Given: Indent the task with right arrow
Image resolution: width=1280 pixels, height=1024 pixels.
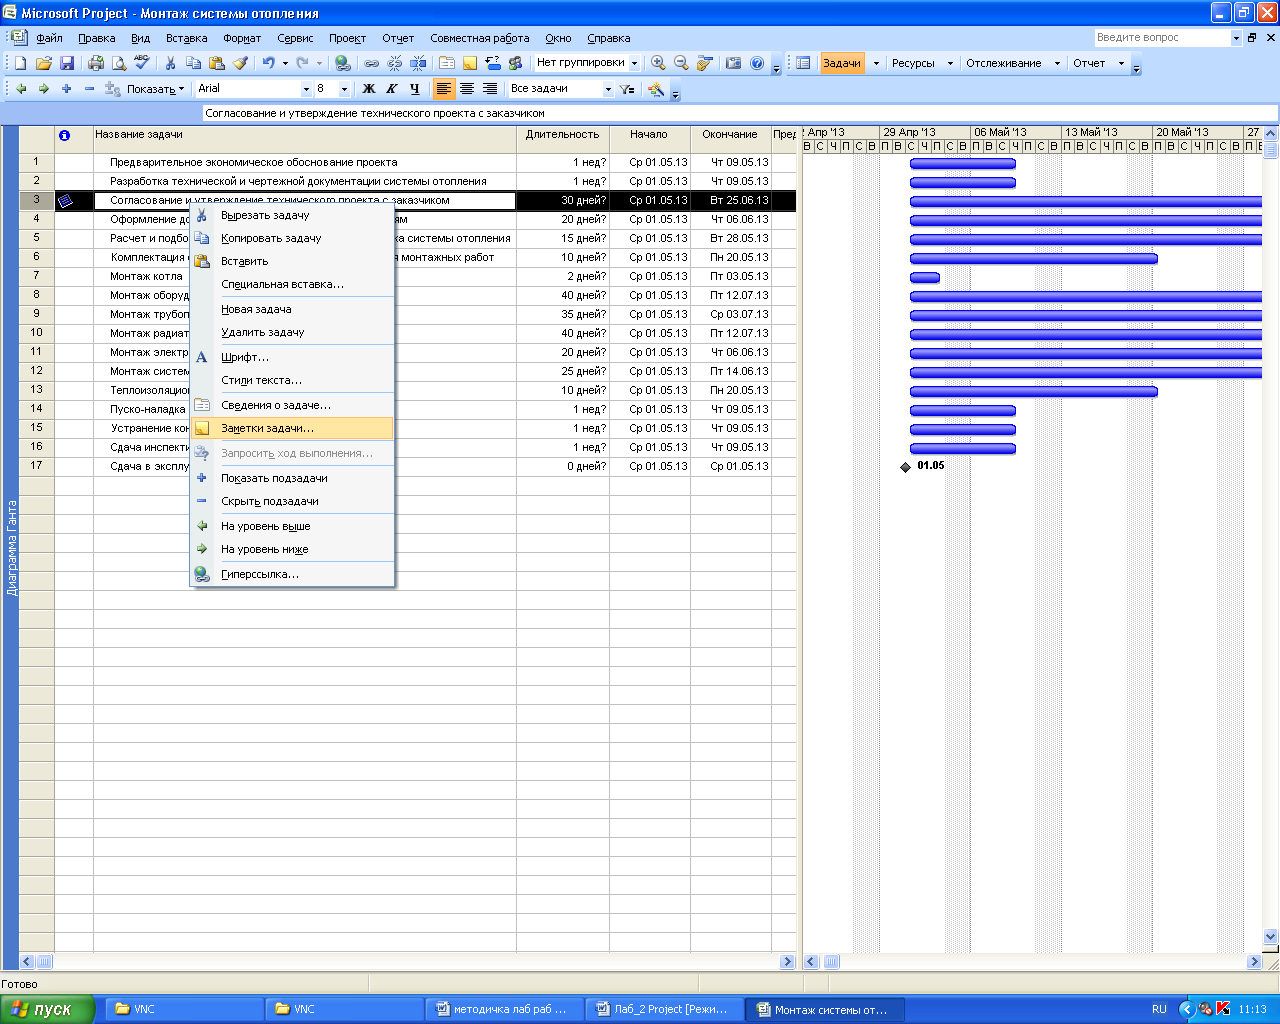Looking at the screenshot, I should [x=44, y=89].
